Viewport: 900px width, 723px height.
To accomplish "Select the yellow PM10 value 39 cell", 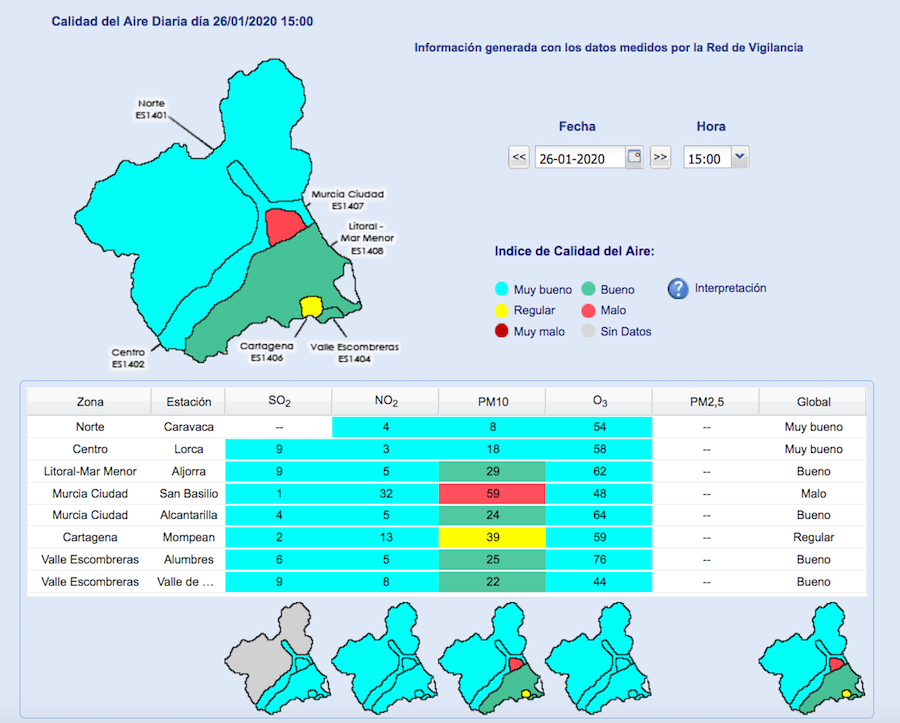I will pos(491,537).
